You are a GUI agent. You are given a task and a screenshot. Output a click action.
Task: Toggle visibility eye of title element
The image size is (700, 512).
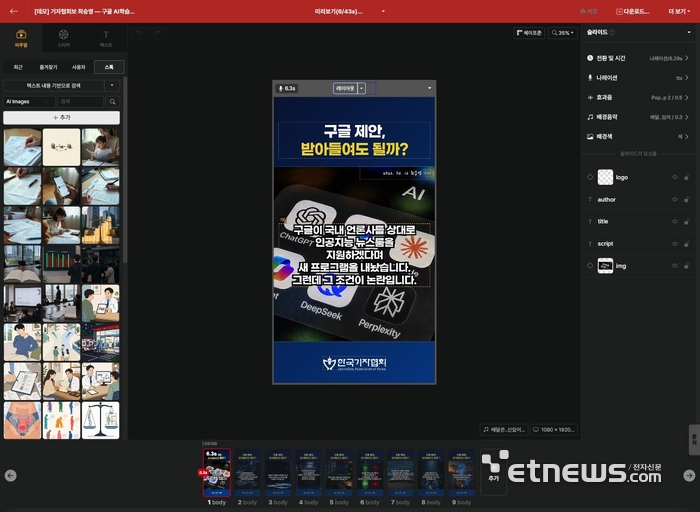675,221
